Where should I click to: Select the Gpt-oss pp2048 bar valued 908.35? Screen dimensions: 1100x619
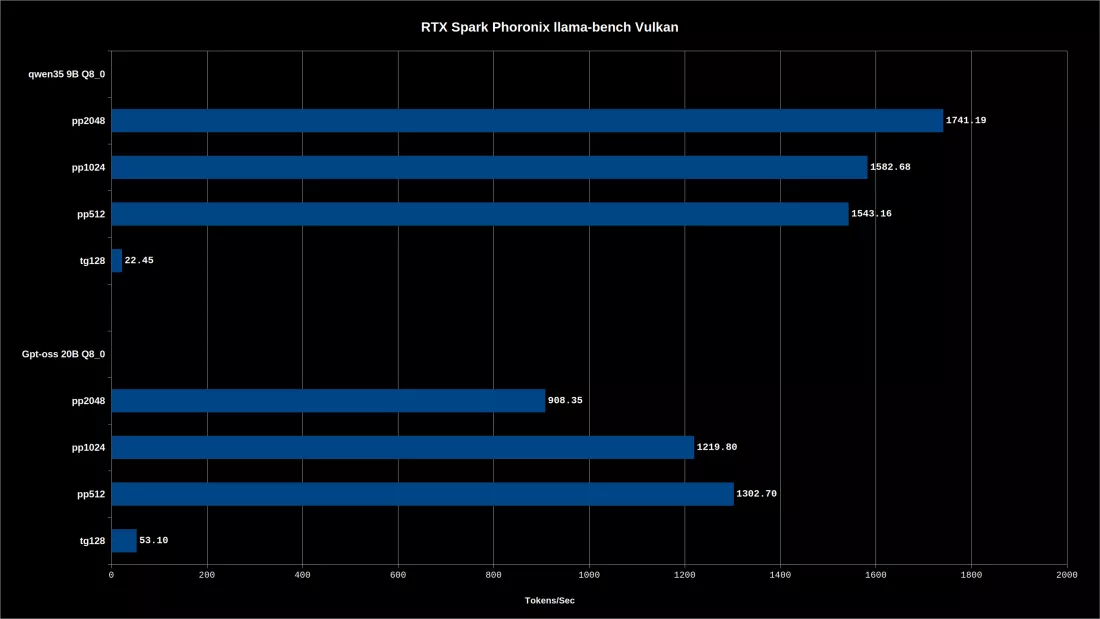[328, 401]
